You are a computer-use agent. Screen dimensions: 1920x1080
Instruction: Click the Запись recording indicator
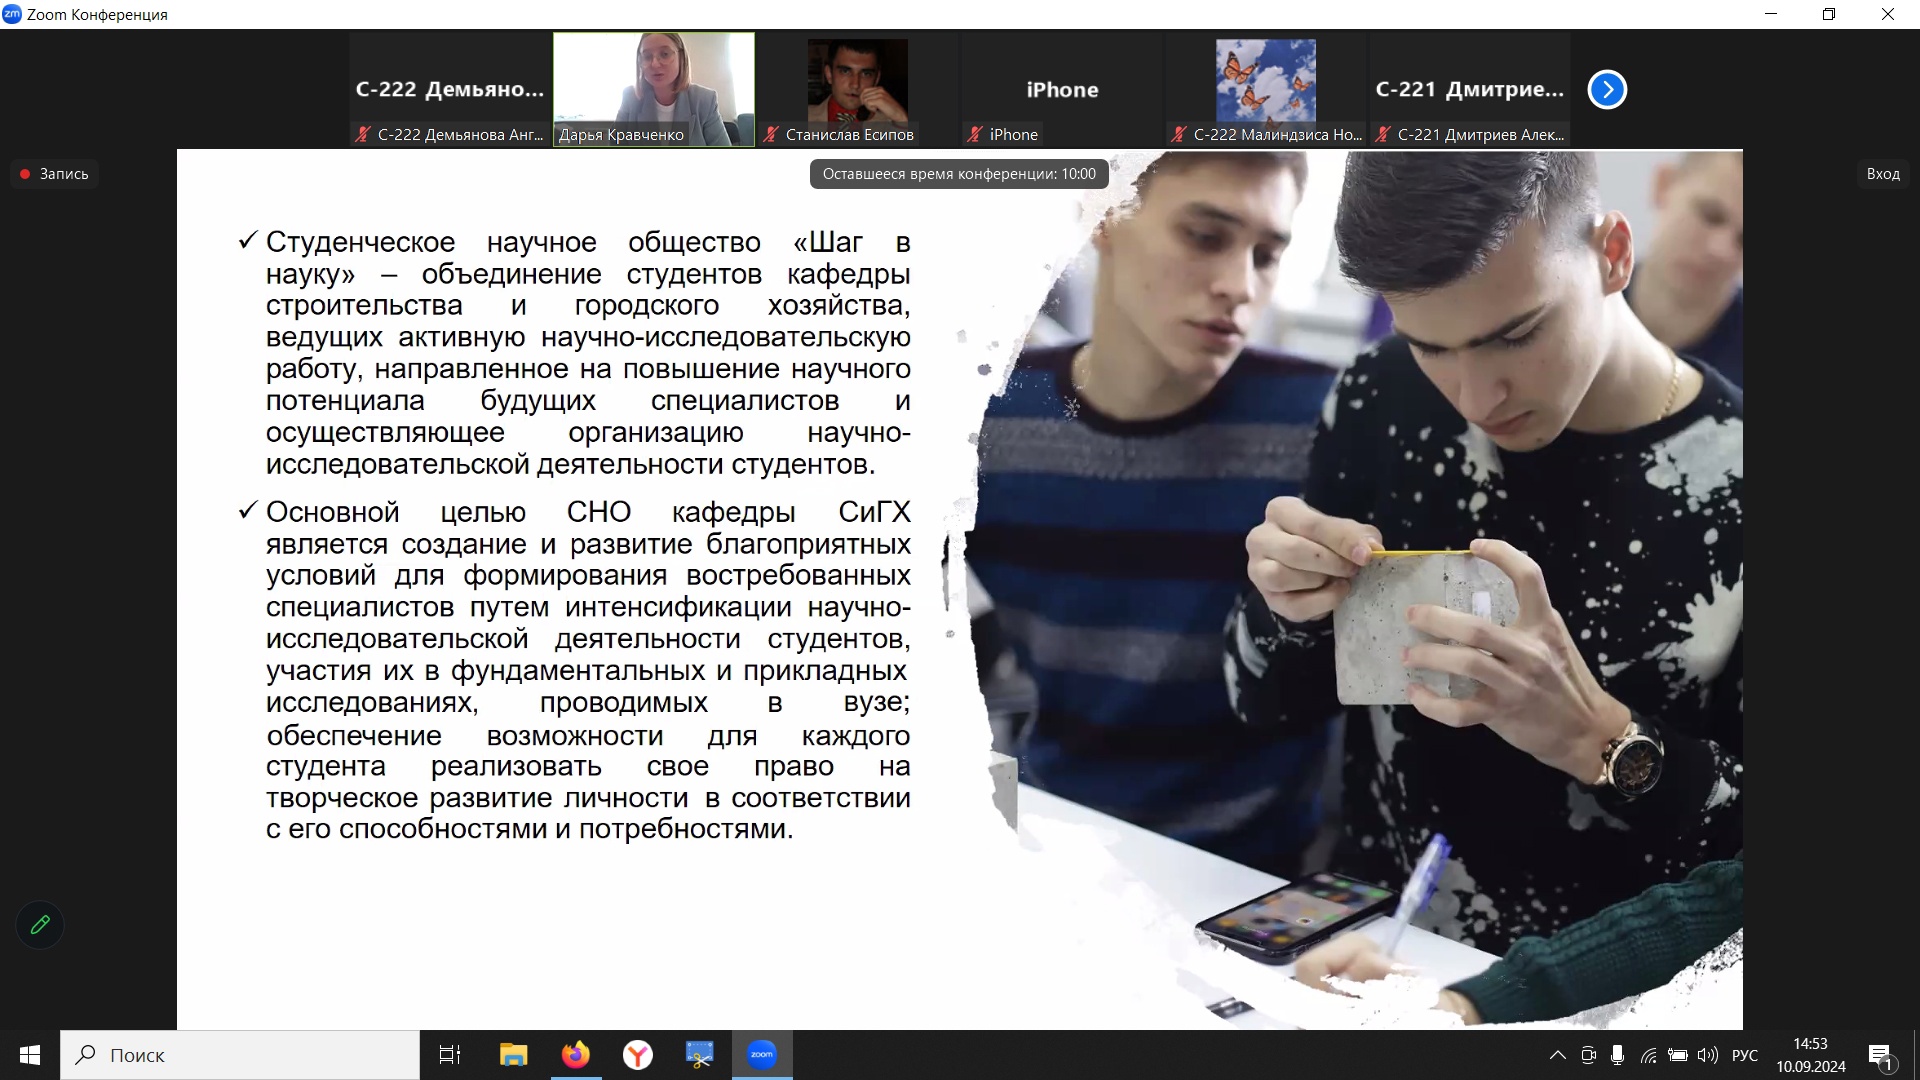tap(55, 174)
